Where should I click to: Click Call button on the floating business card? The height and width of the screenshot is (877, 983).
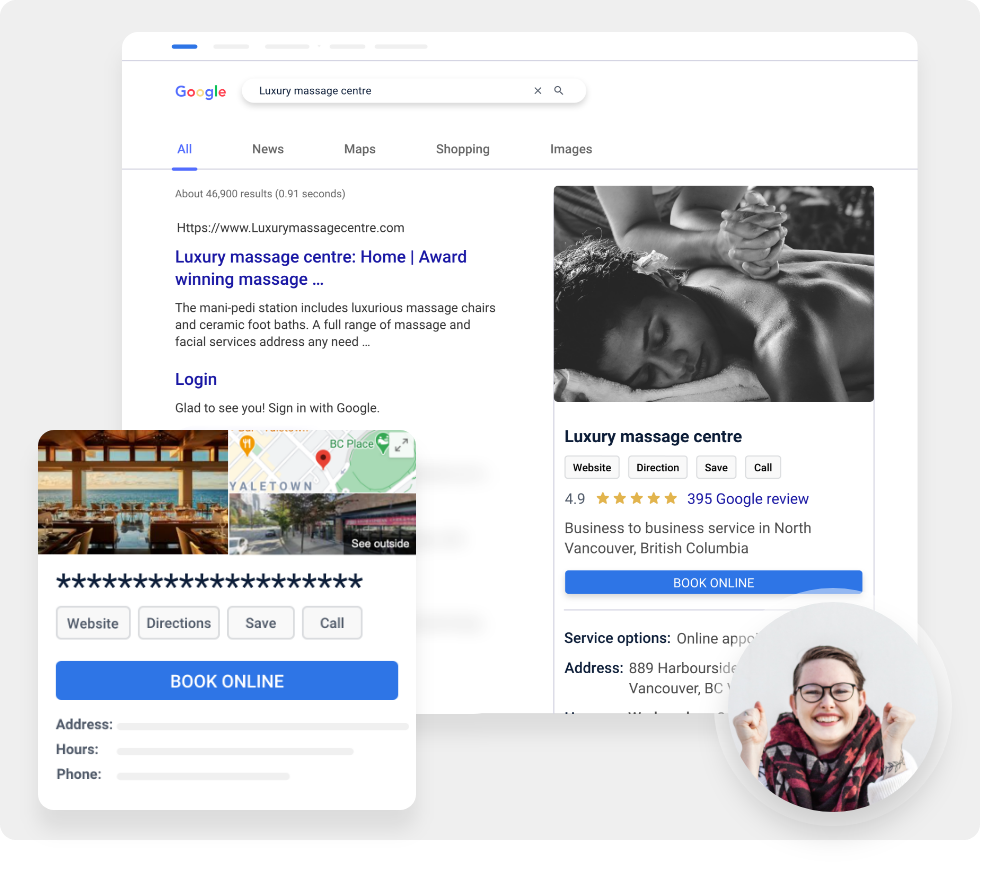click(332, 623)
